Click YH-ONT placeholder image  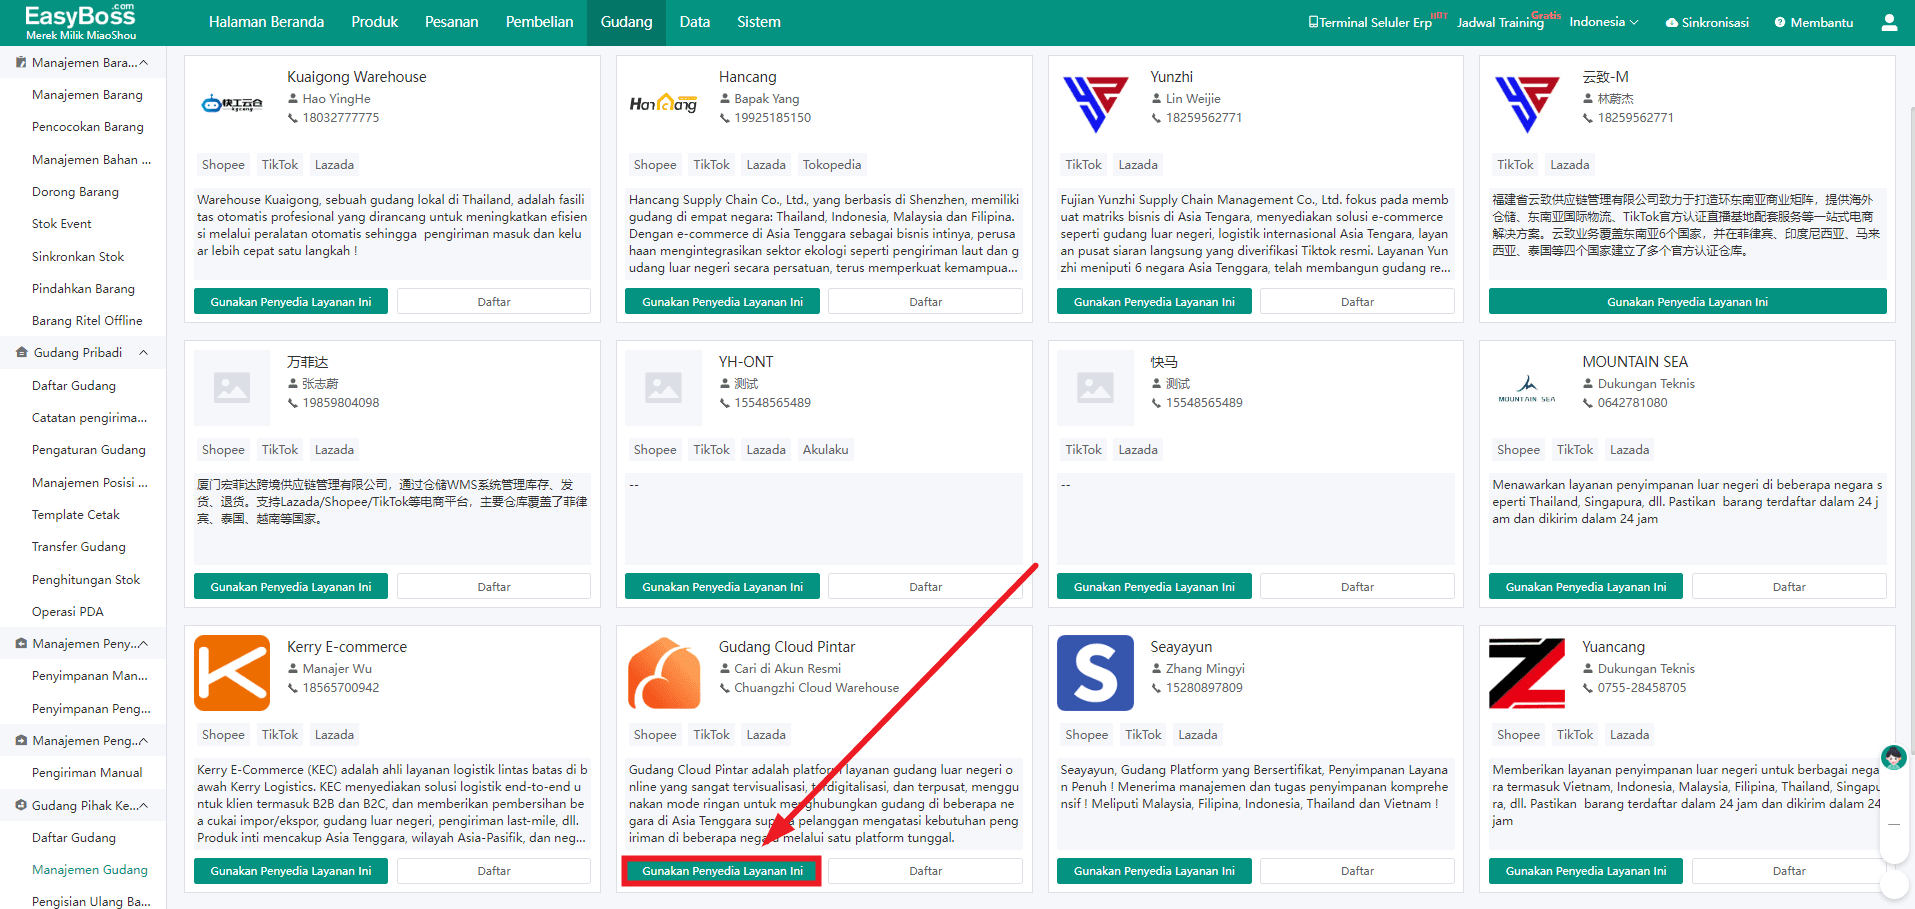pos(664,388)
